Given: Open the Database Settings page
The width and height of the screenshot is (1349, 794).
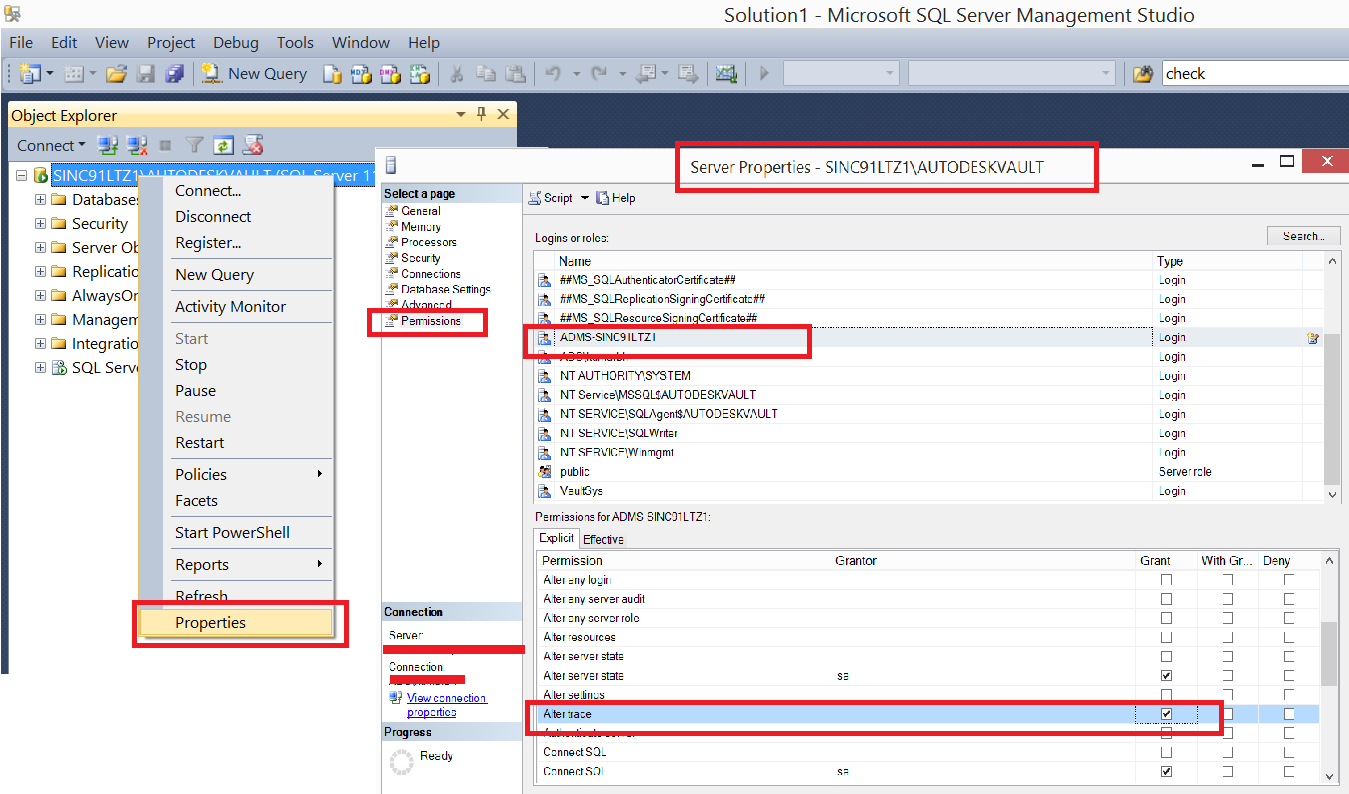Looking at the screenshot, I should (x=445, y=289).
